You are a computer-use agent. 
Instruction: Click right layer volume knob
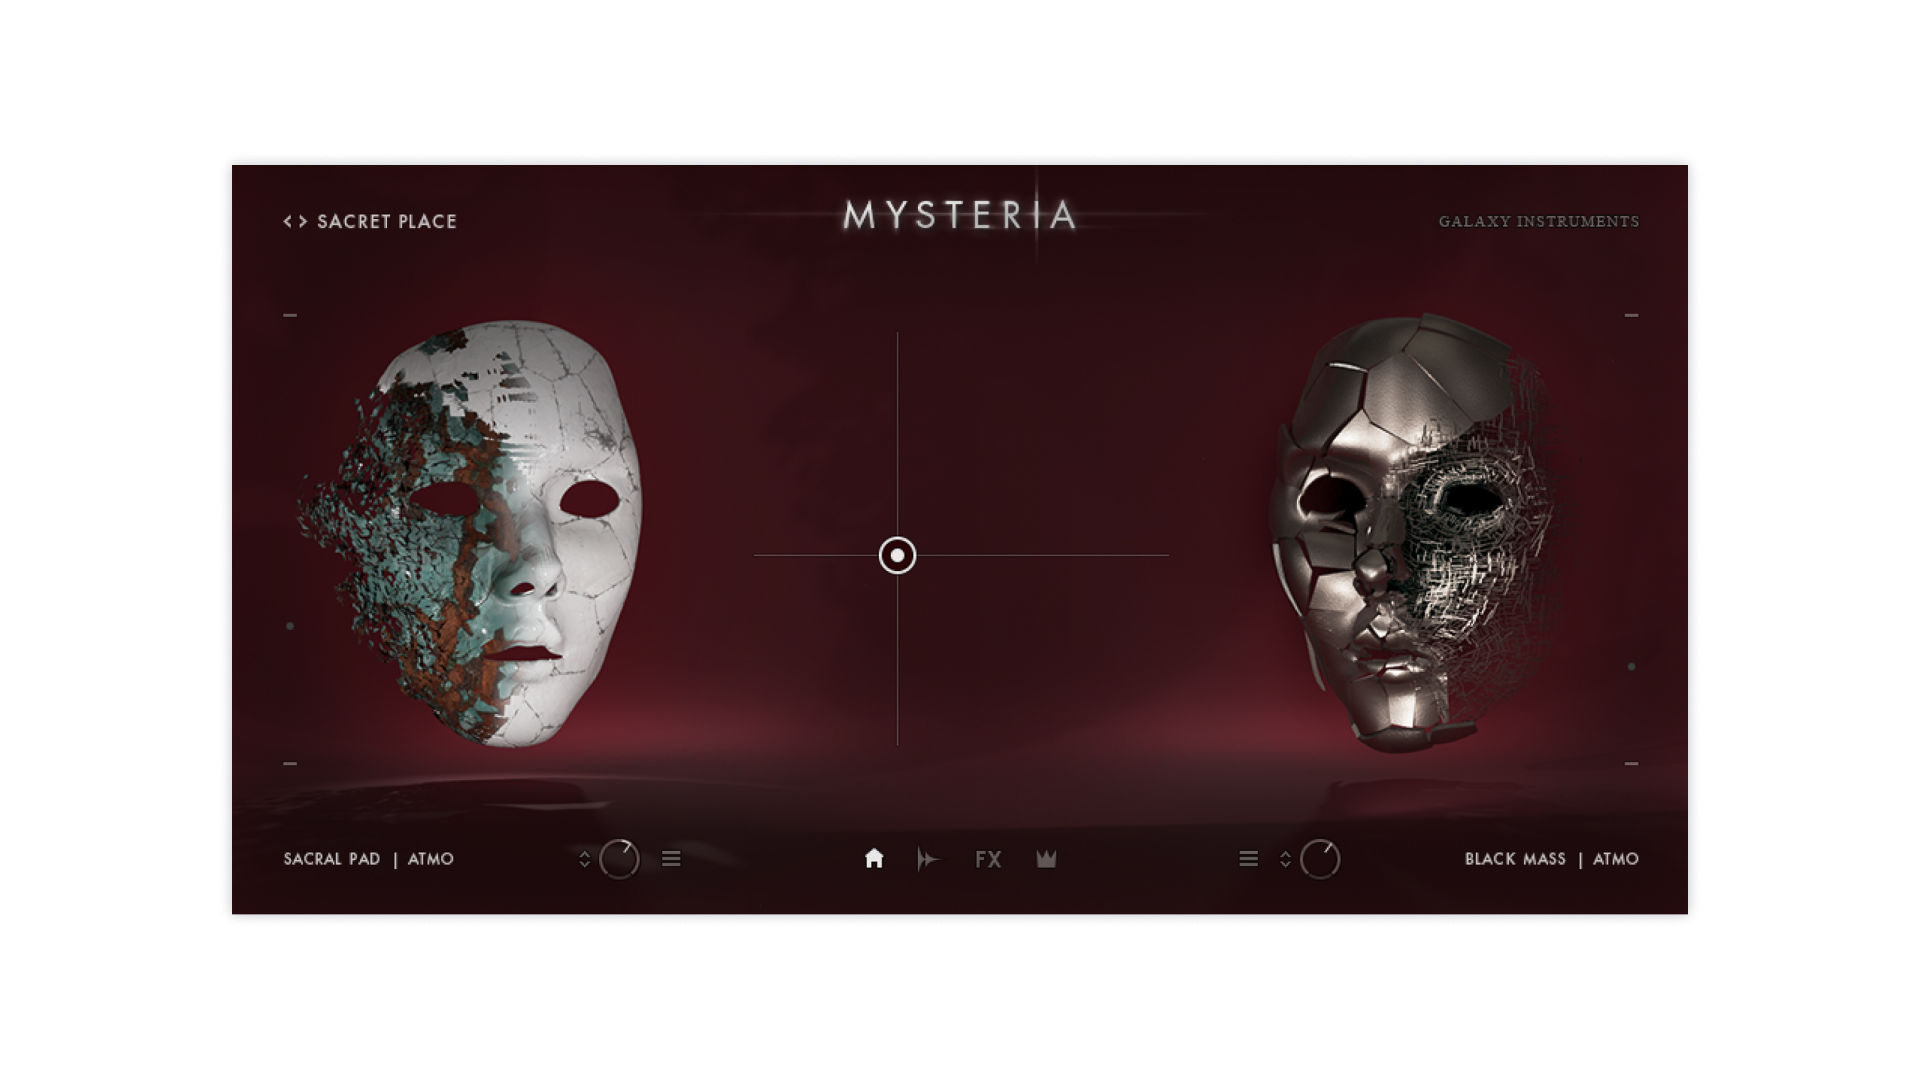coord(1320,859)
